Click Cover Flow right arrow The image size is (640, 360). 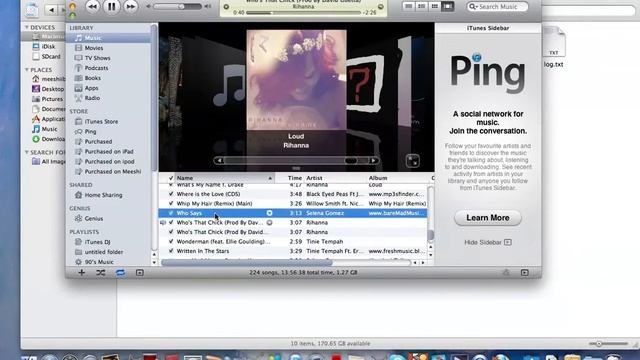pos(373,161)
